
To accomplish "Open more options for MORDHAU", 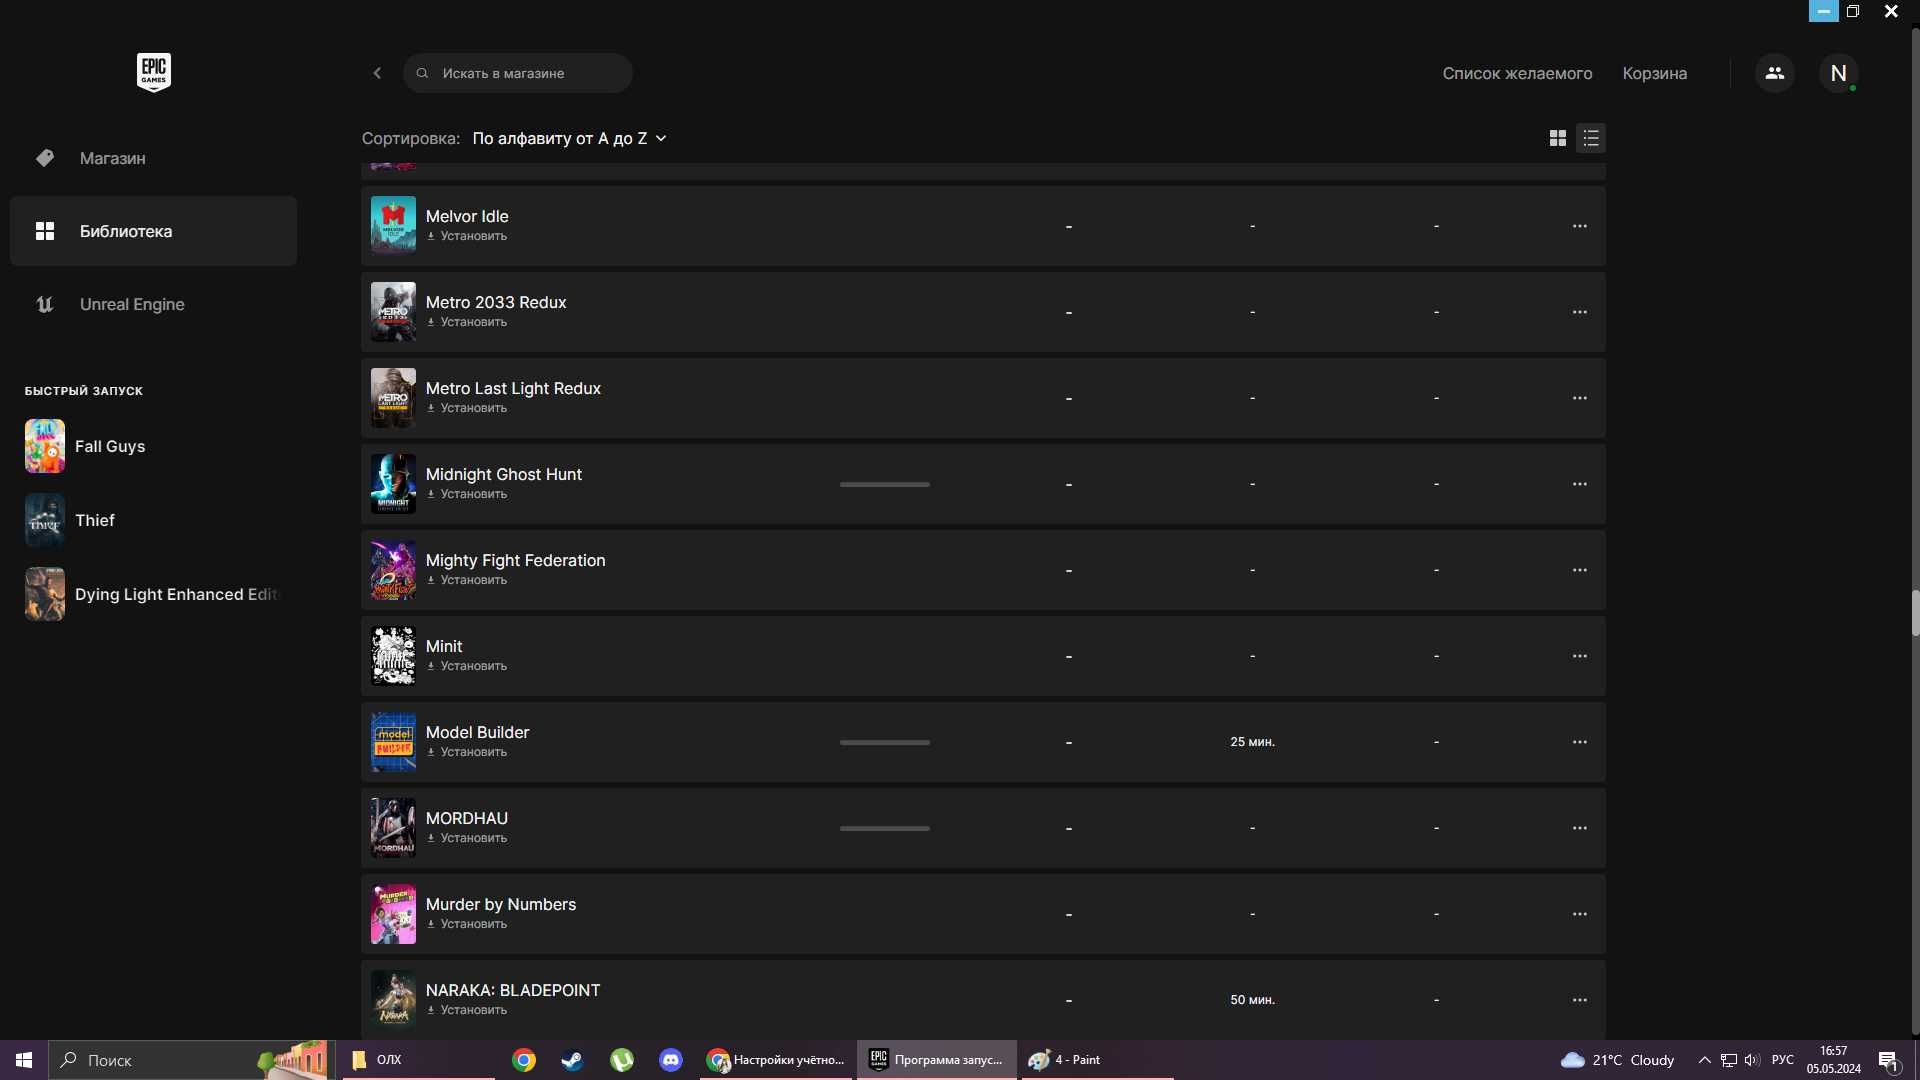I will click(1579, 828).
